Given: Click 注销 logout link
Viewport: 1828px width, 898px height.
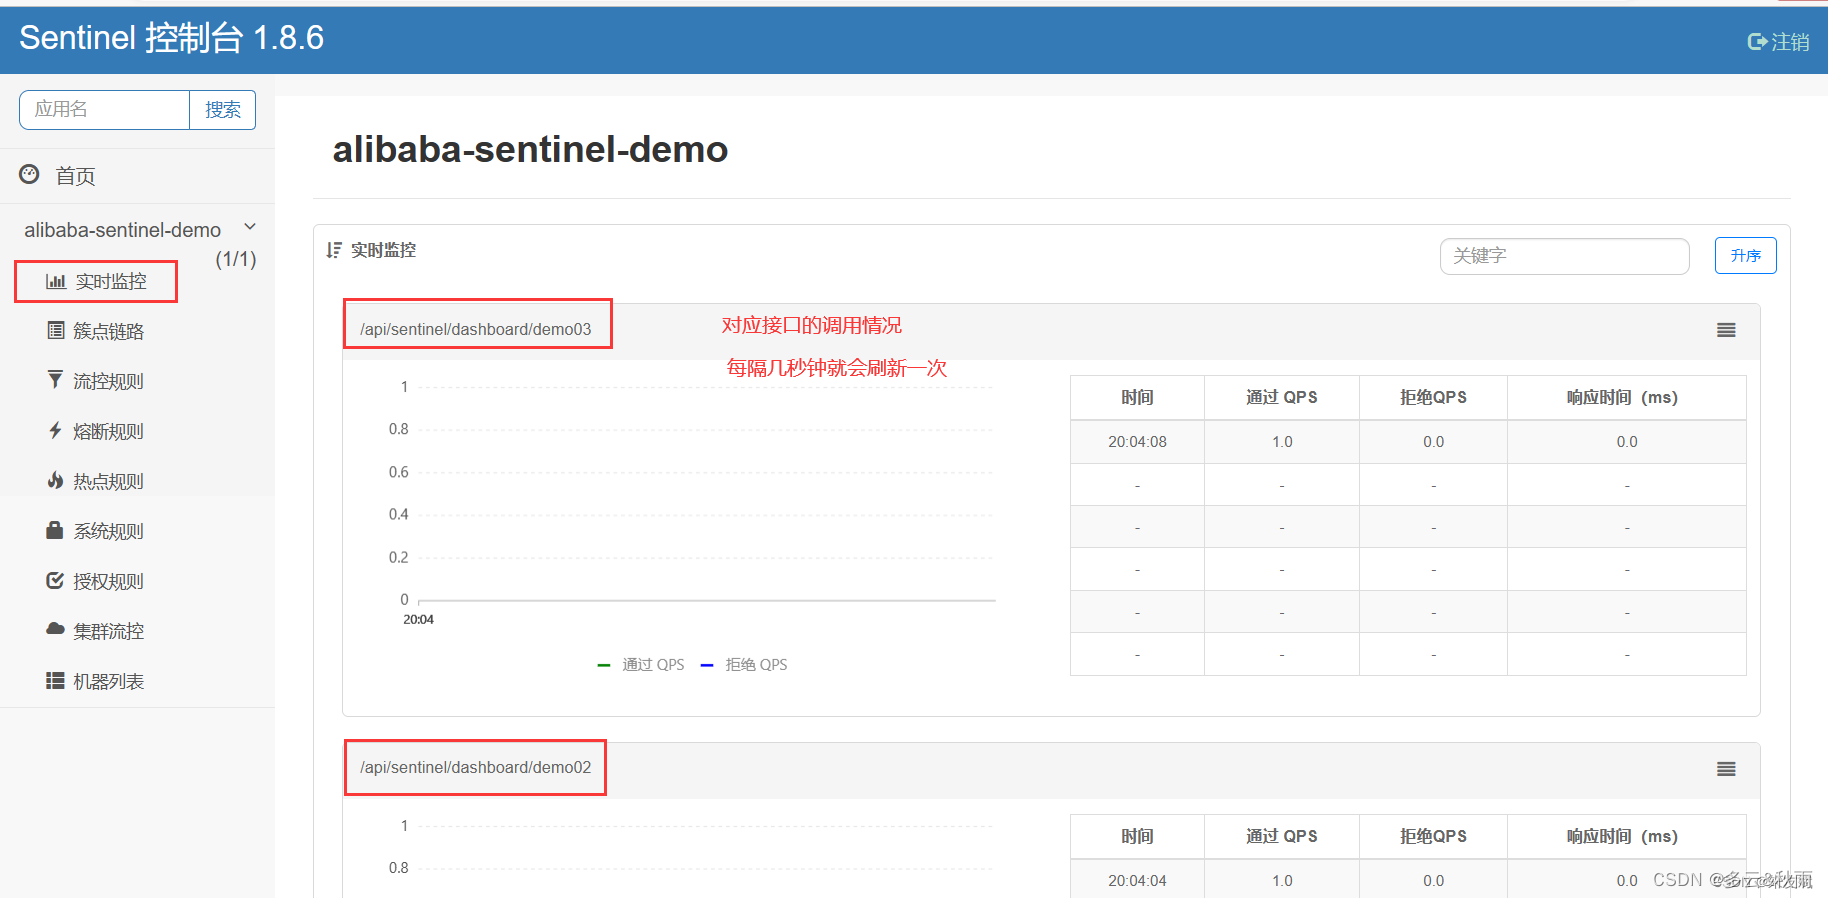Looking at the screenshot, I should [1790, 42].
